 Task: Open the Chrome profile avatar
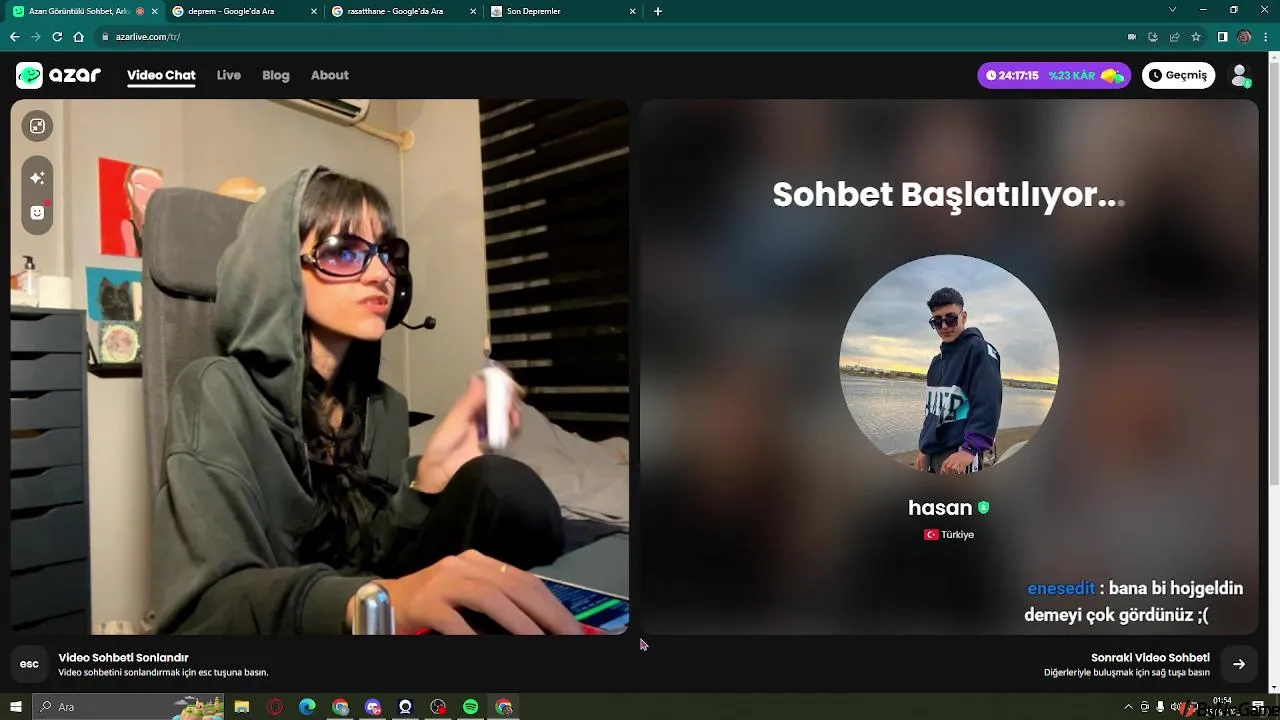click(1244, 37)
